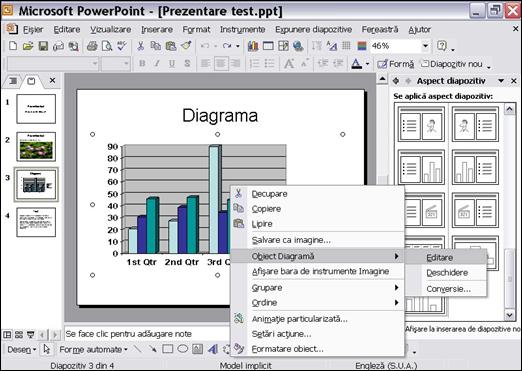Screen dimensions: 522x371
Task: Switch to Slide Sorter view
Action: [19, 334]
